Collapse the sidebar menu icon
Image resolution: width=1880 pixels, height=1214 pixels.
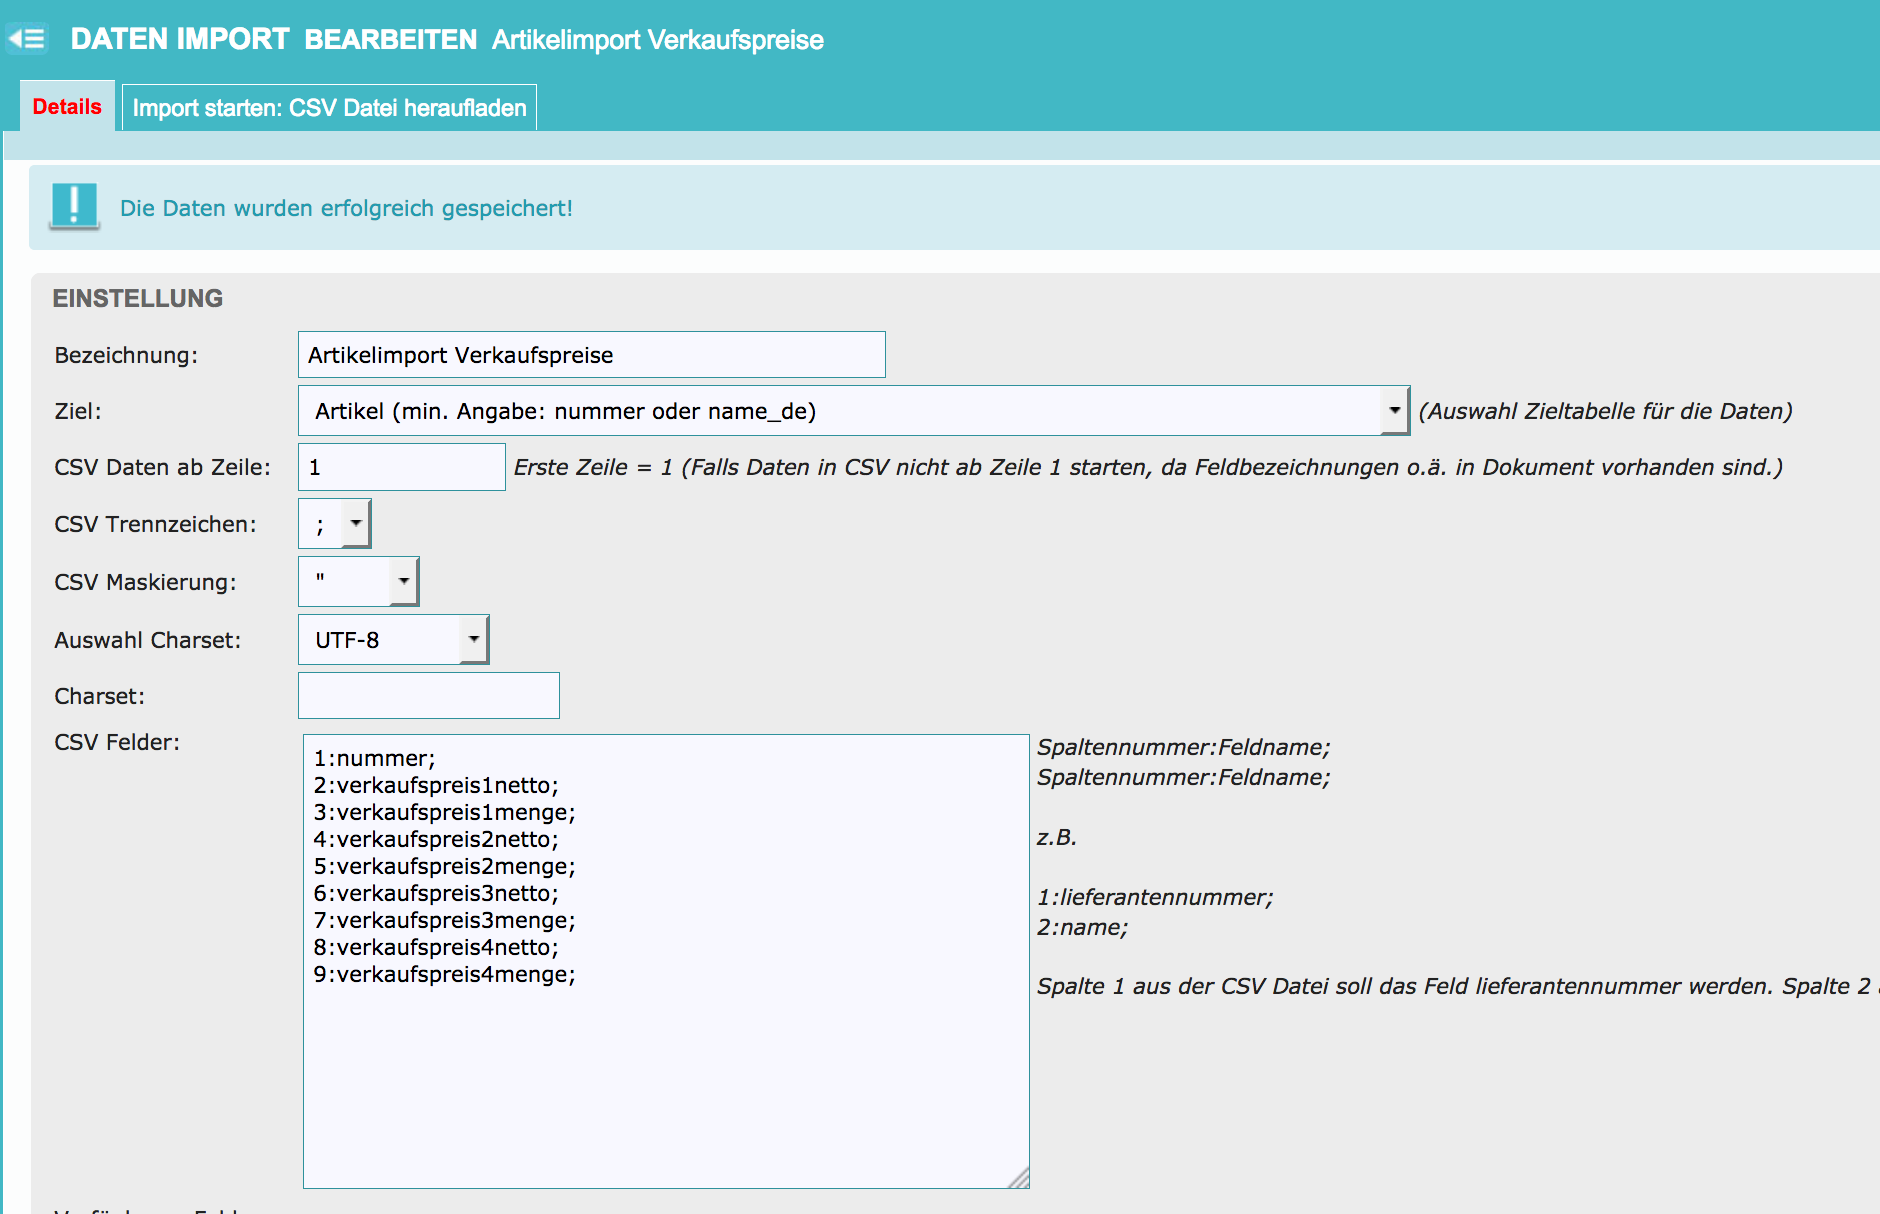pos(27,39)
